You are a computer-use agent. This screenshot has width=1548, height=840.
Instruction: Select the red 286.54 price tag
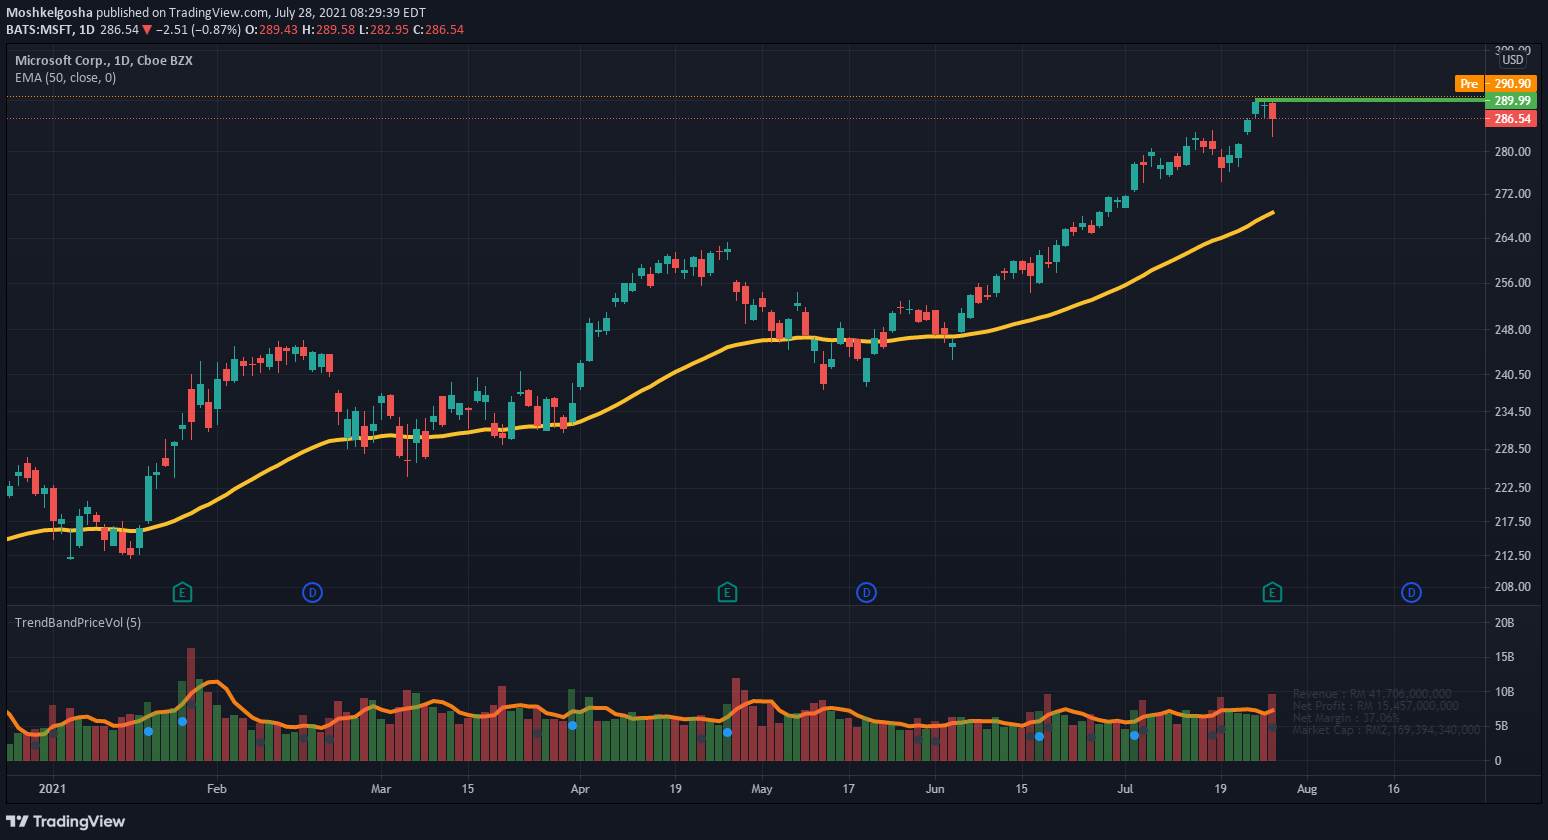click(x=1512, y=119)
